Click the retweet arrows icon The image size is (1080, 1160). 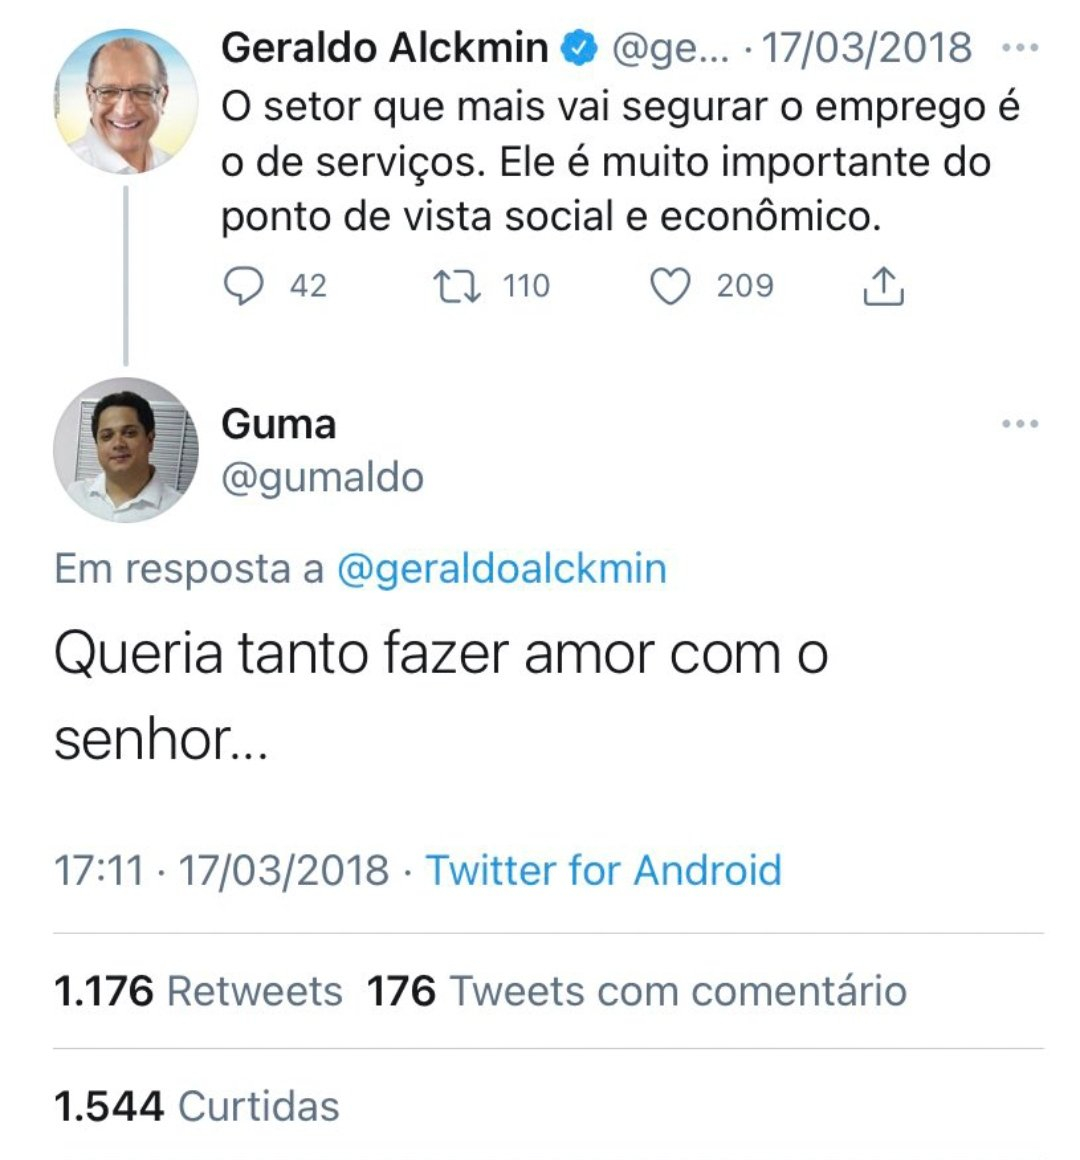[457, 286]
